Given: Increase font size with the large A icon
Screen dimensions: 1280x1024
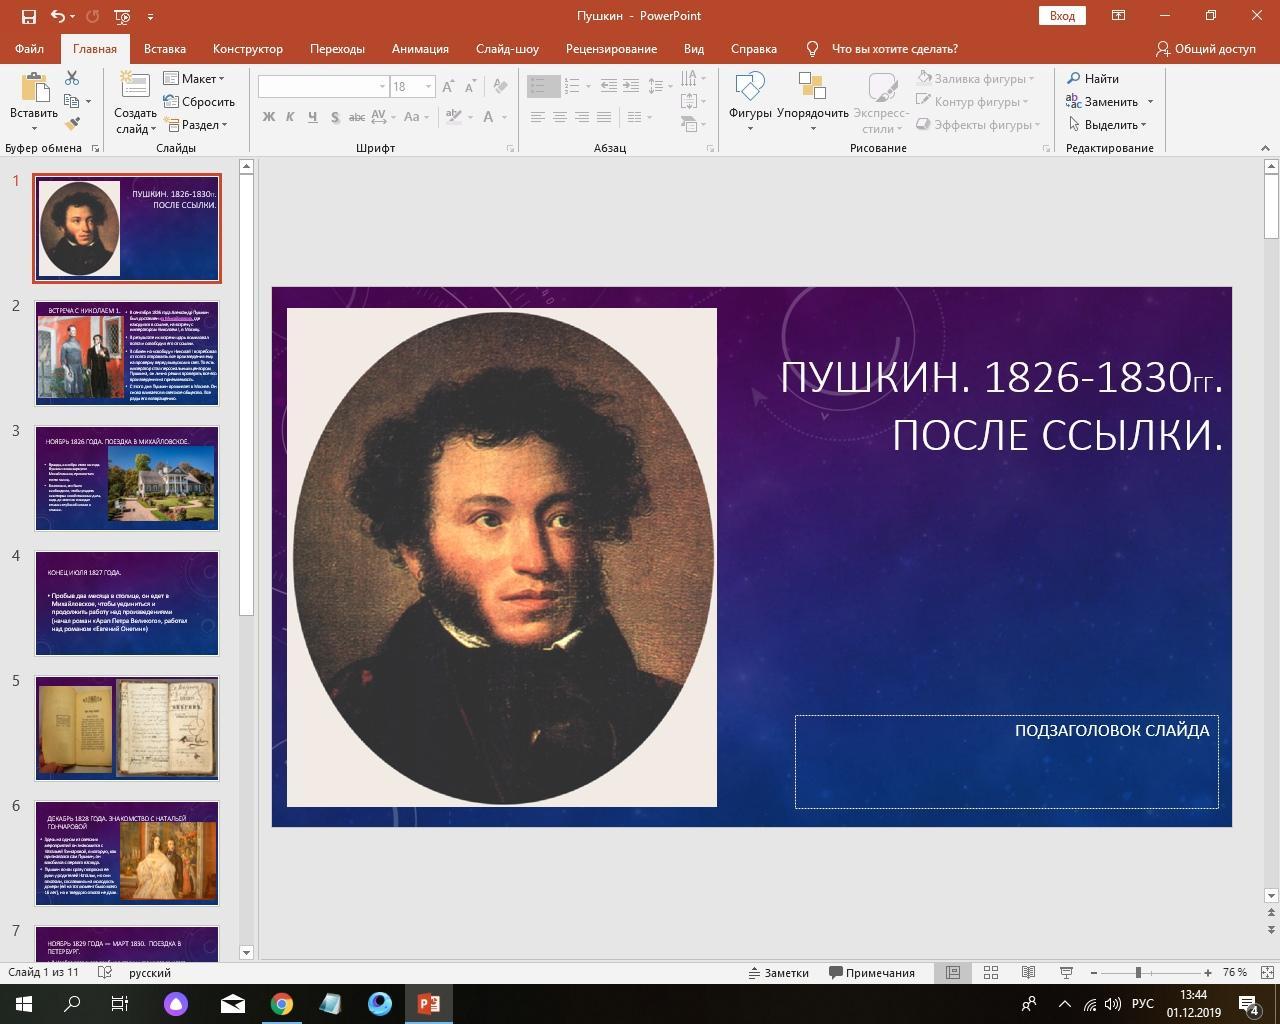Looking at the screenshot, I should [448, 86].
